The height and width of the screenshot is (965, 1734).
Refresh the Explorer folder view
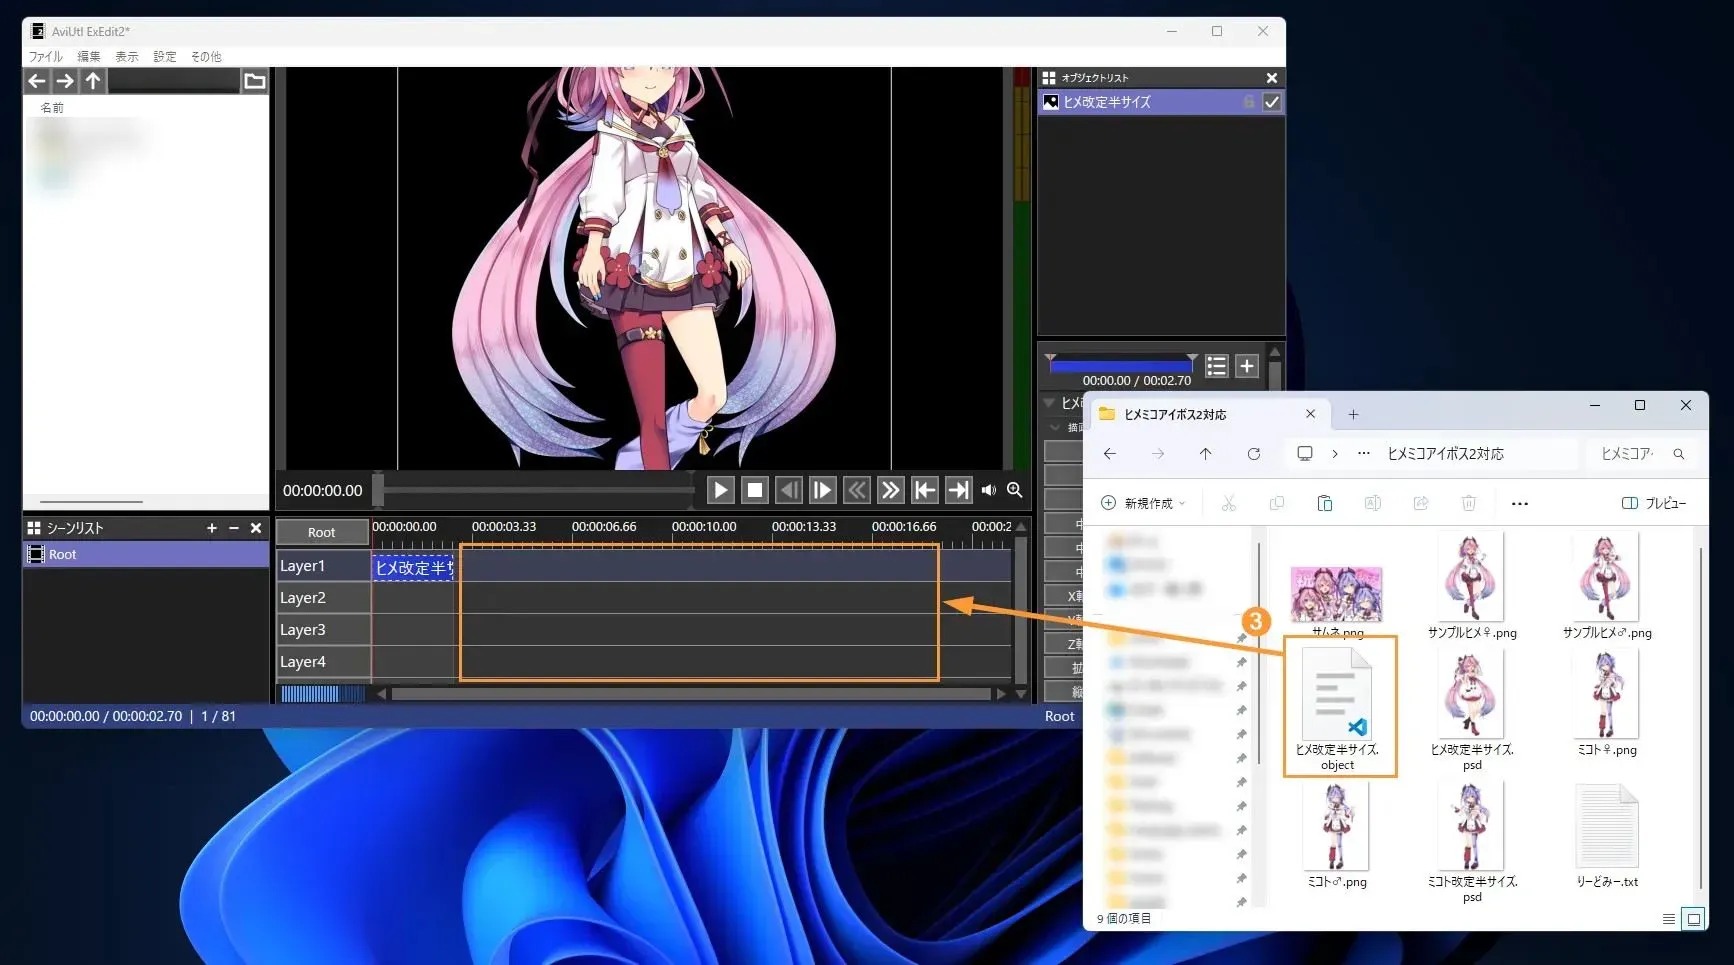(x=1254, y=454)
